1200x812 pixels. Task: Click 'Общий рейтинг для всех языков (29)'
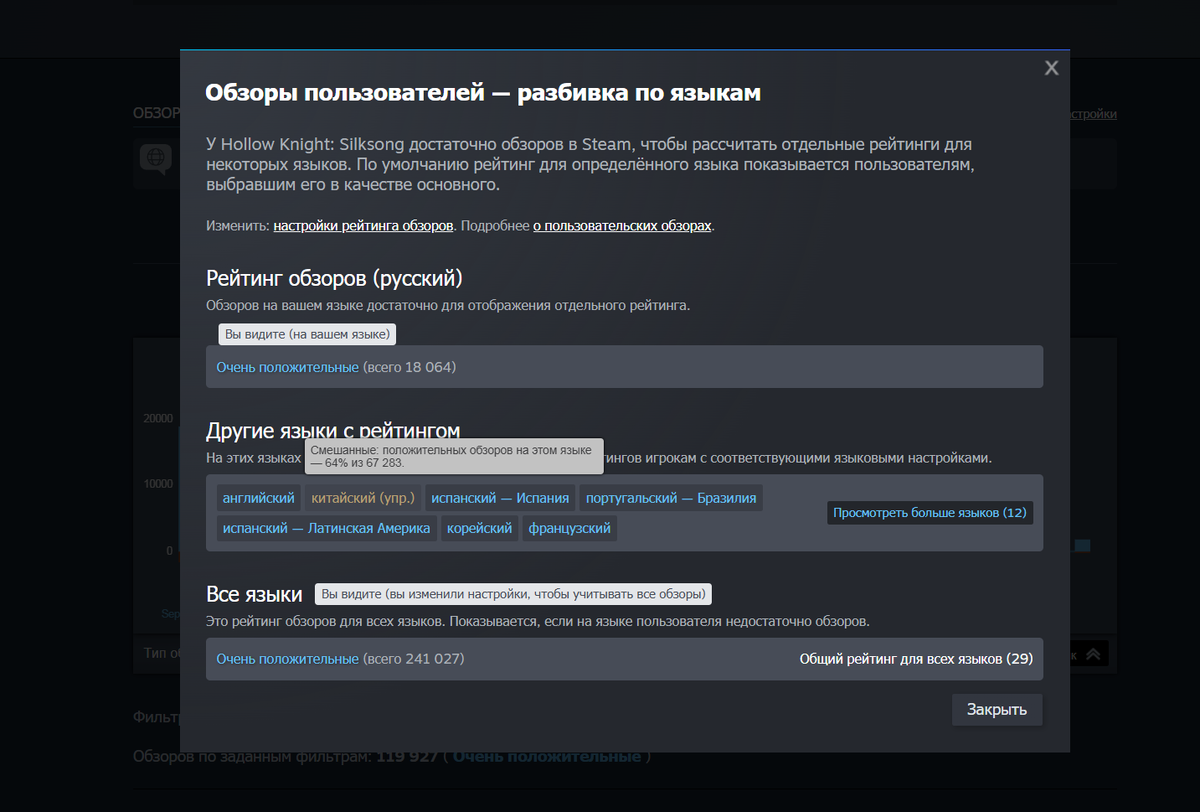[x=916, y=659]
